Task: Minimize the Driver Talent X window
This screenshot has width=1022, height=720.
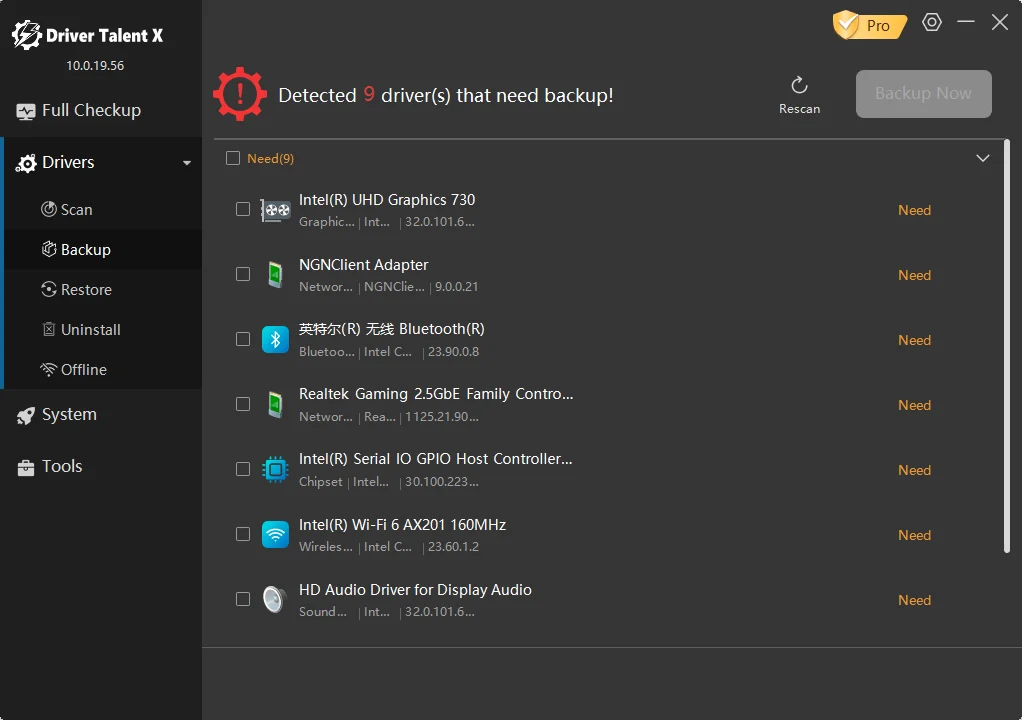Action: point(966,22)
